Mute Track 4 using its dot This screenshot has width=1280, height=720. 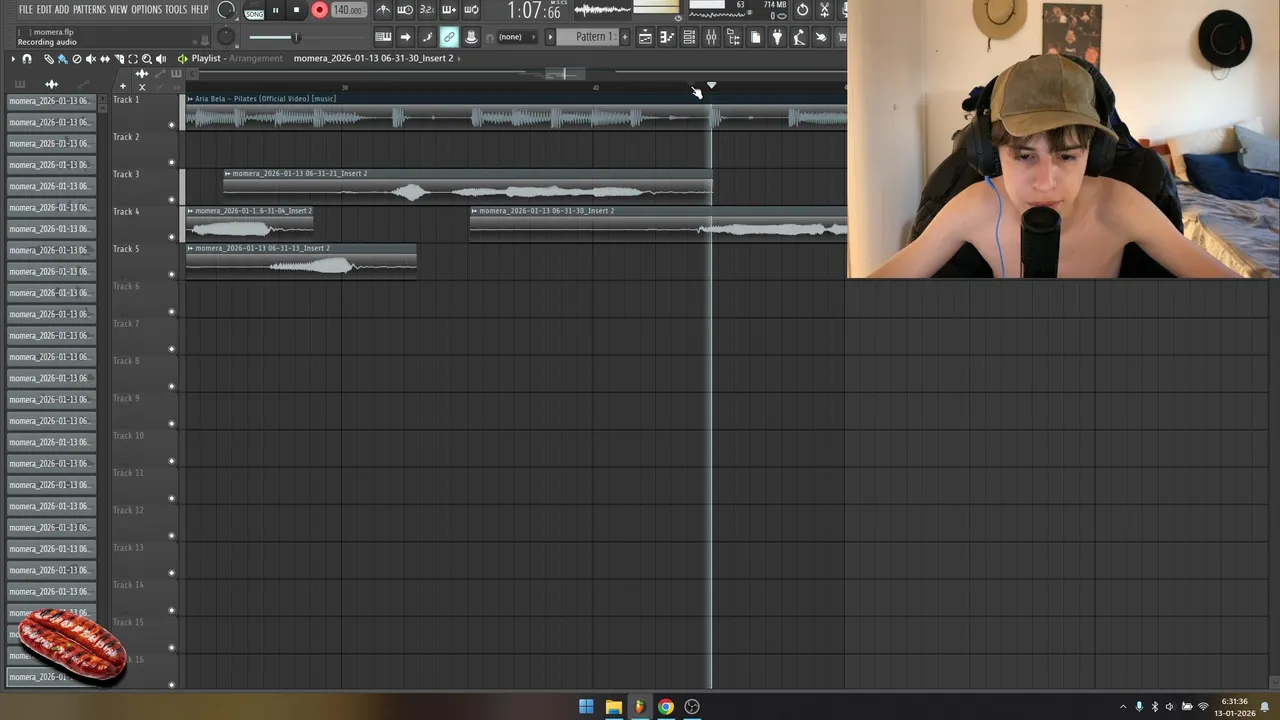pos(171,237)
